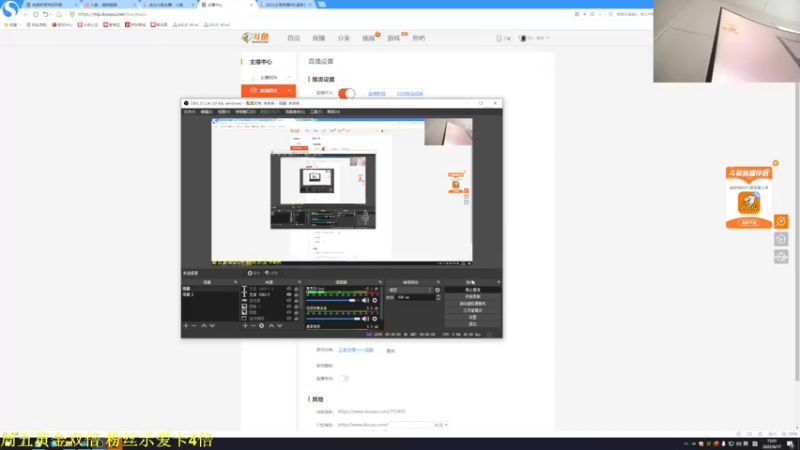Screen dimensions: 800x450
Task: Toggle the grey switch below the game category
Action: tap(343, 379)
